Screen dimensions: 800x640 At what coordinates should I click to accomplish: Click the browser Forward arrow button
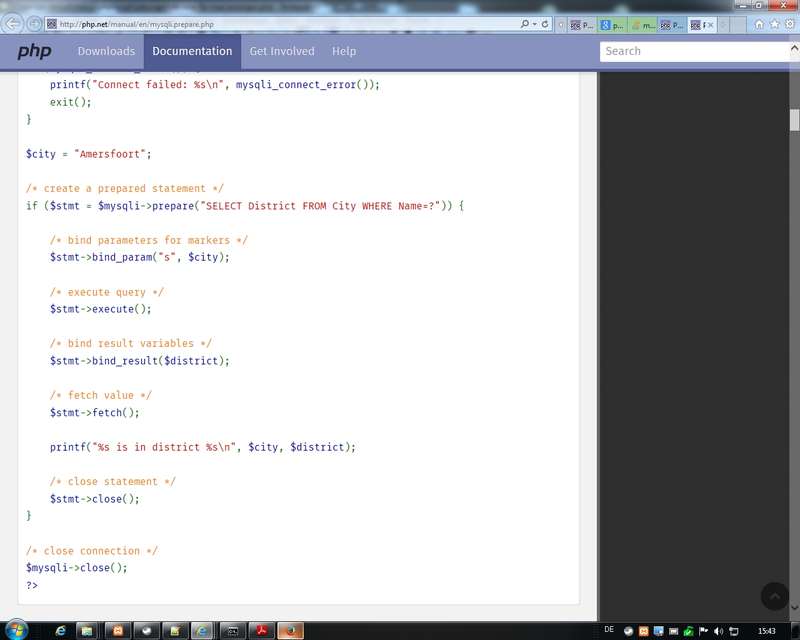coord(35,23)
